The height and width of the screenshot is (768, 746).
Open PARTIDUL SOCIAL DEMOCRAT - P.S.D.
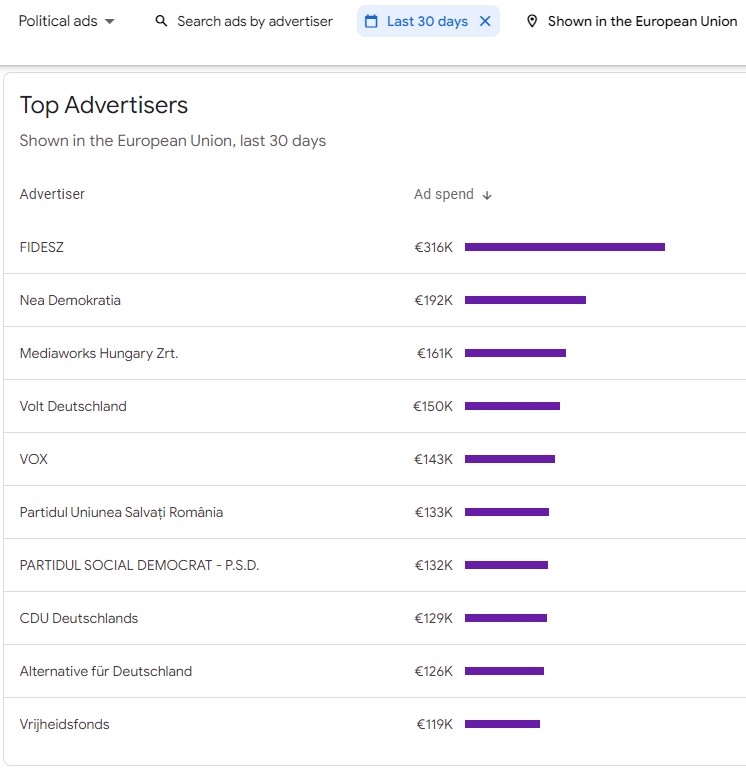375,565
